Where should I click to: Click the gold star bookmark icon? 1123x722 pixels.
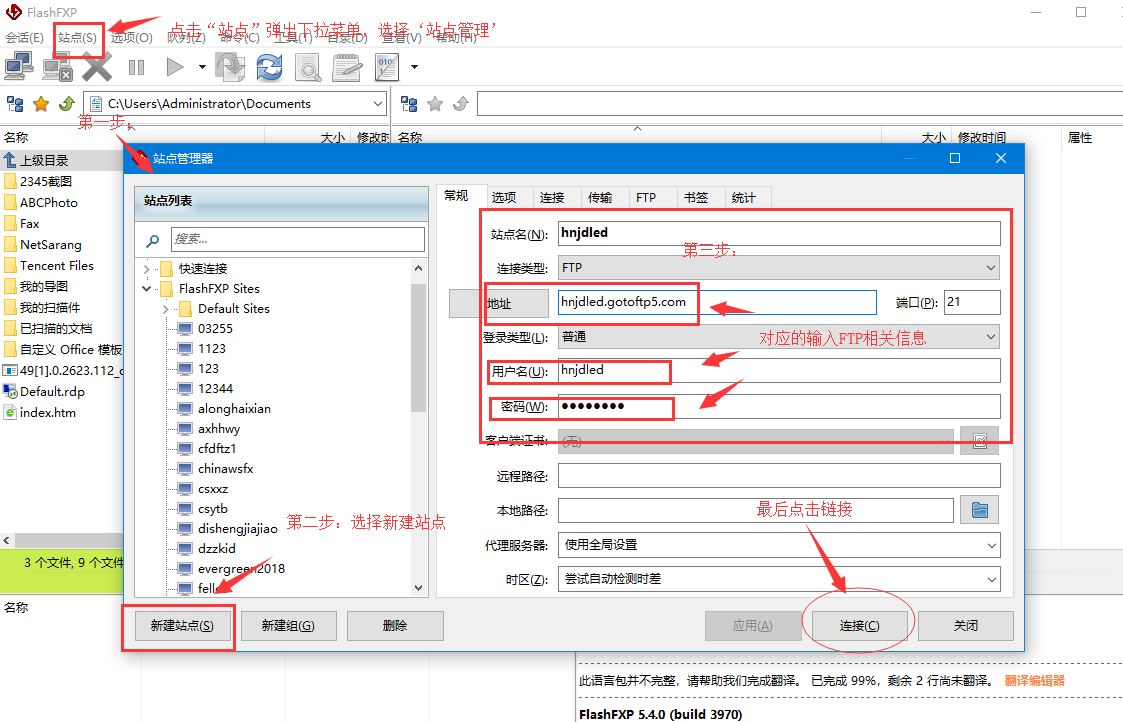tap(41, 104)
